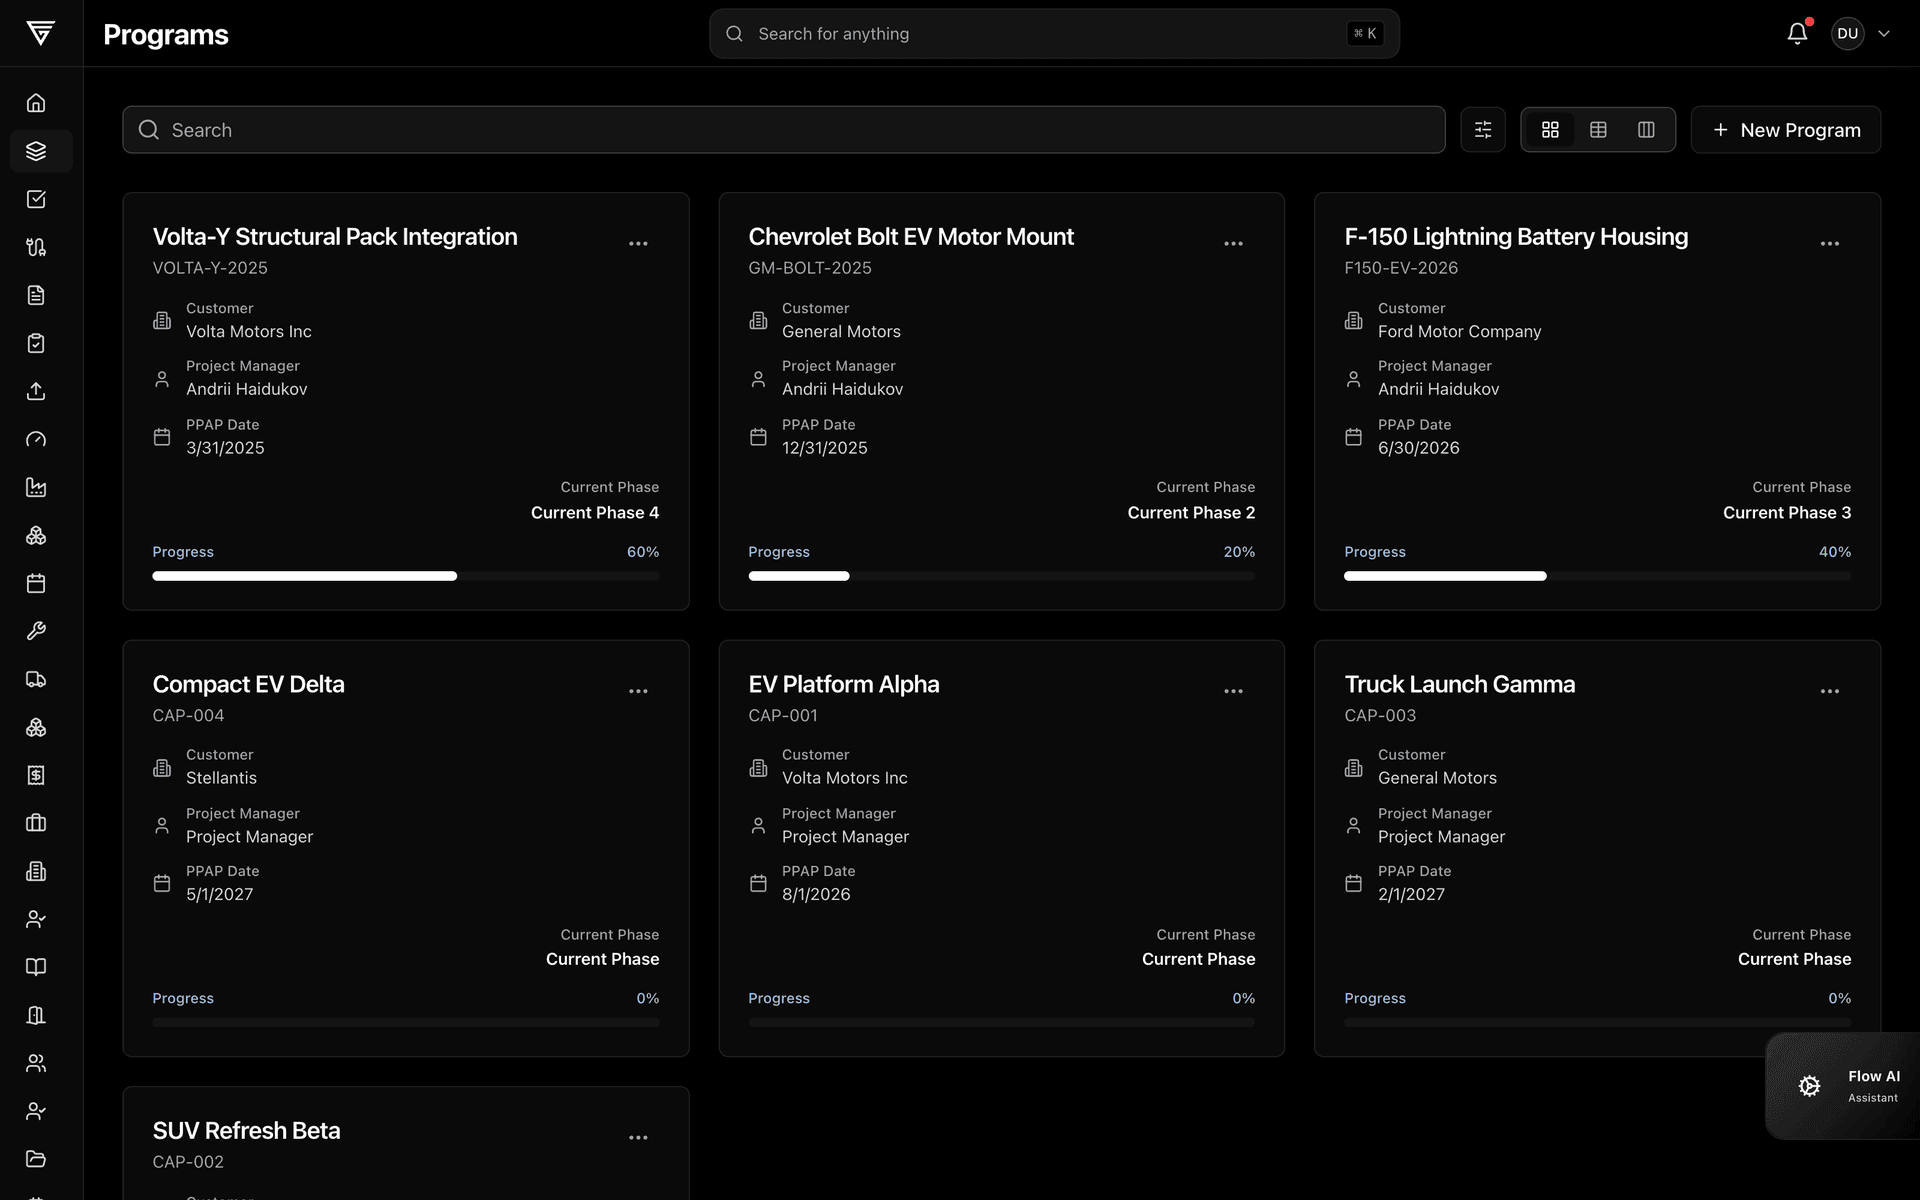Click the New Program button
The image size is (1920, 1200).
coord(1786,130)
